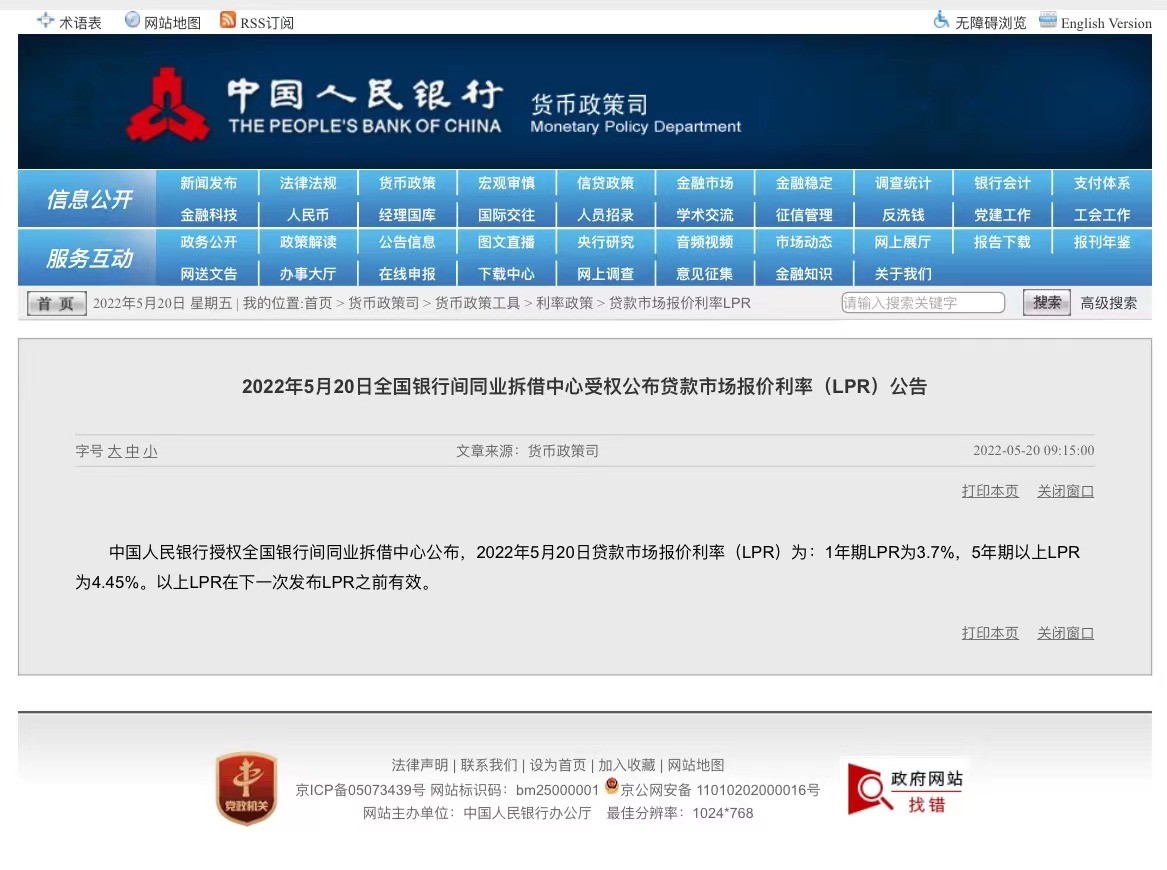Click 京公网安备 11010202000016号 link
Viewport: 1167px width, 870px height.
click(x=720, y=790)
